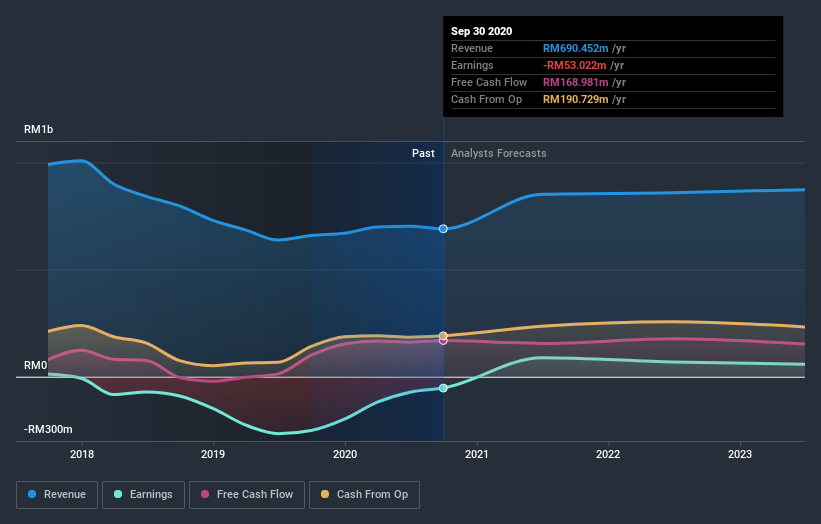Screen dimensions: 821x524
Task: Click the -RM53.022m earnings value
Action: click(x=574, y=65)
